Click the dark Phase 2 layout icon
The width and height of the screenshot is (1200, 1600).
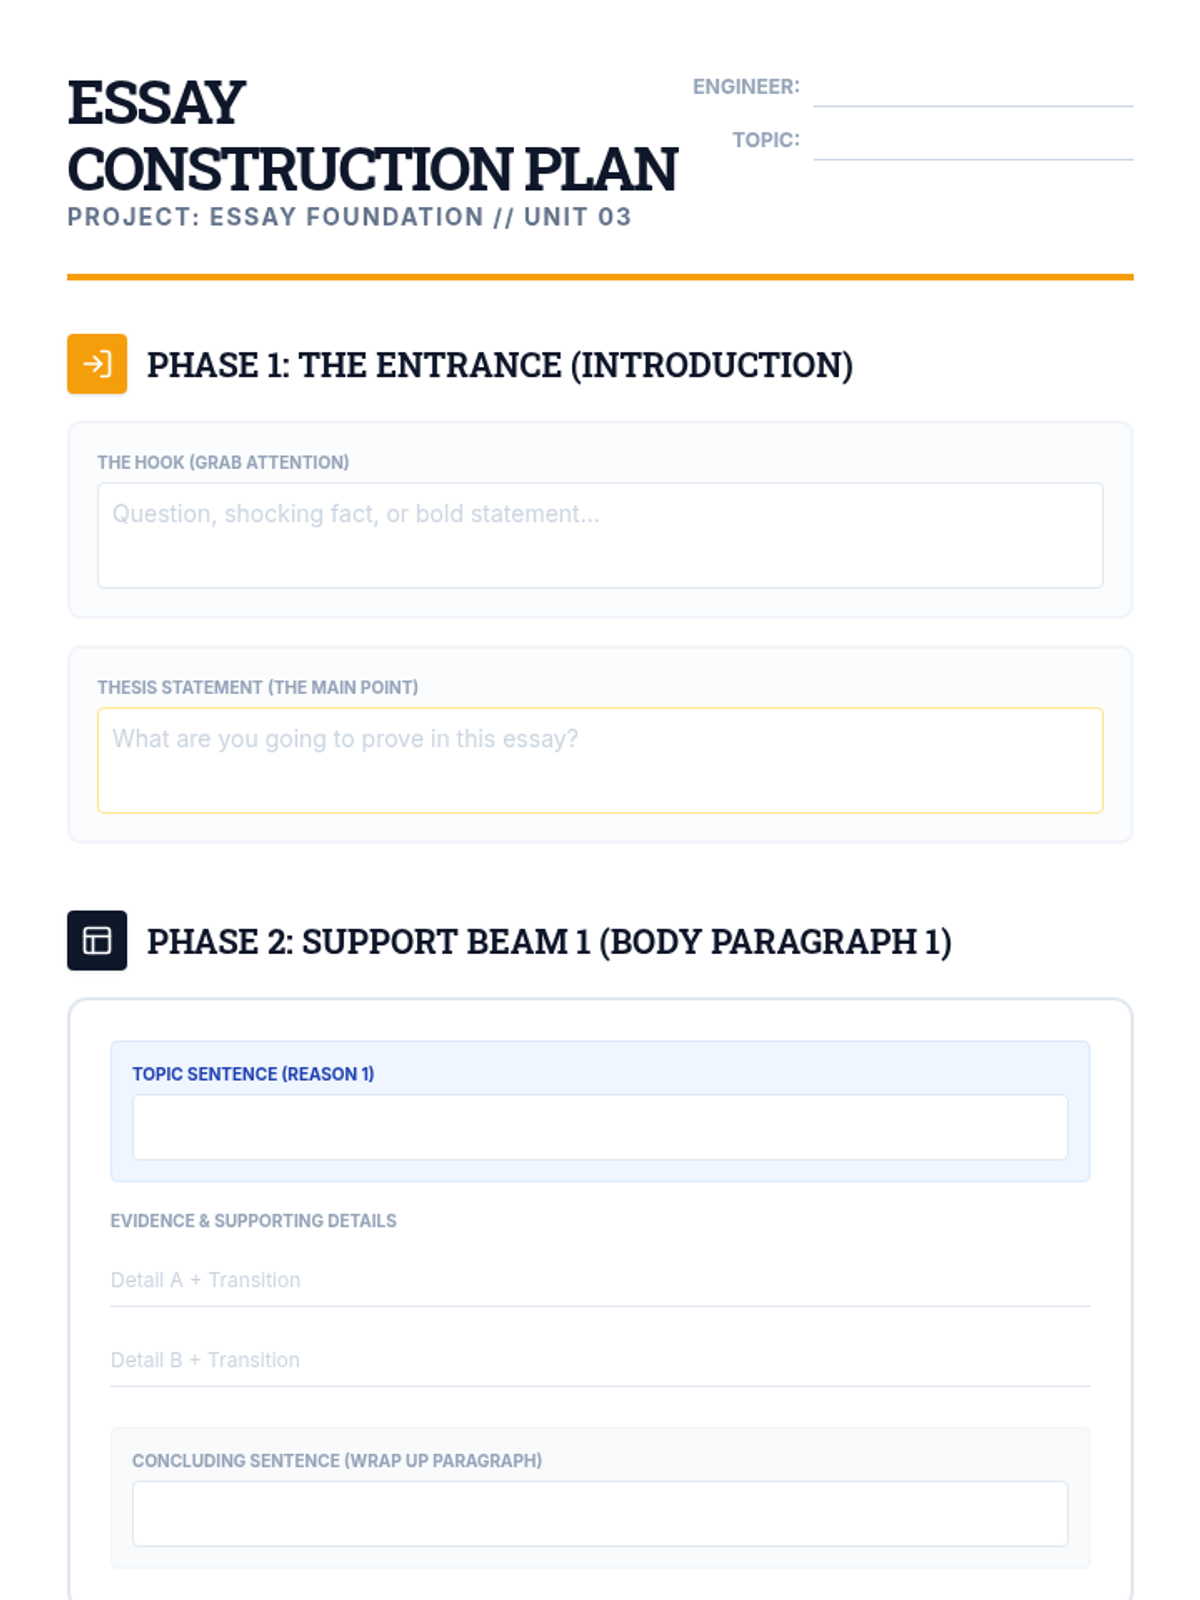tap(97, 940)
